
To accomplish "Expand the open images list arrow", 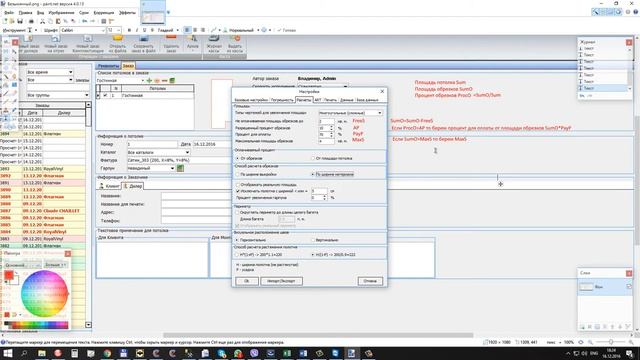I will (168, 12).
